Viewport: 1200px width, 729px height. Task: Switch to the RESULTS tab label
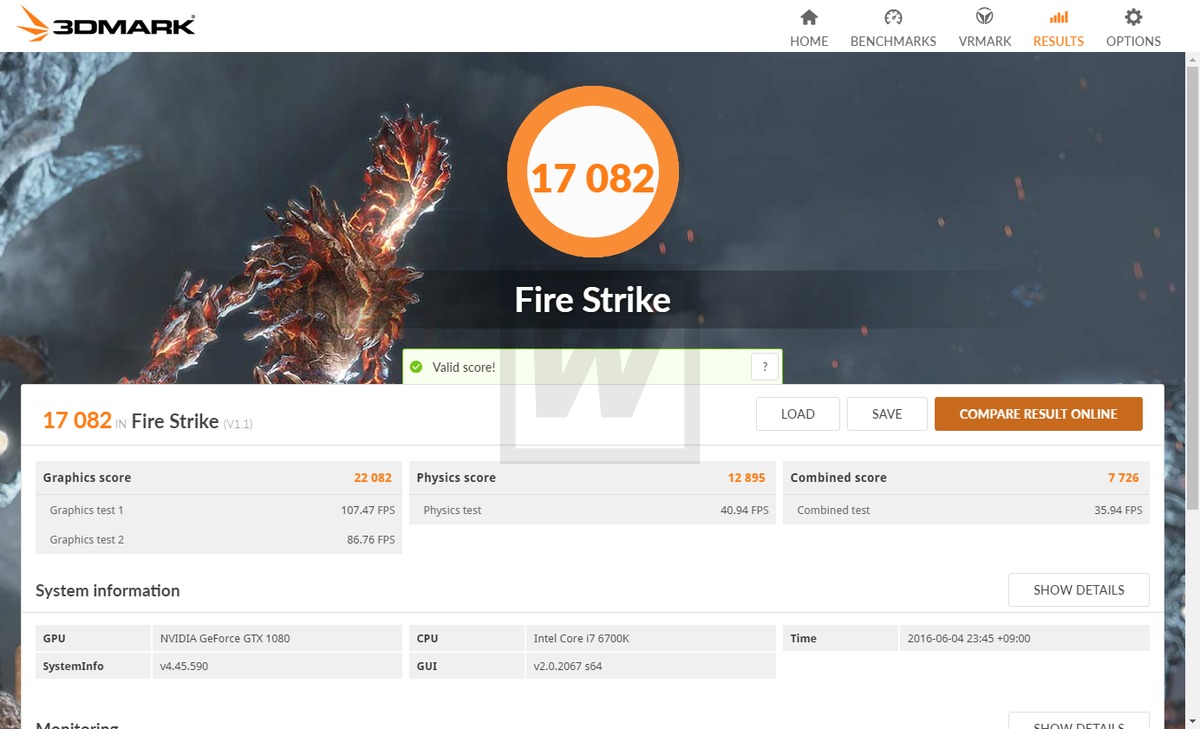pos(1058,41)
